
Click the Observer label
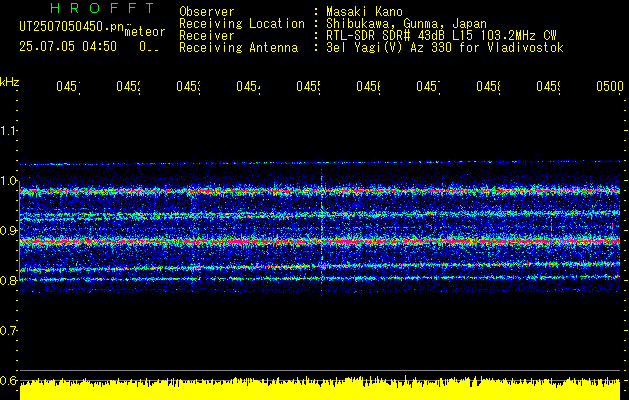click(x=207, y=12)
